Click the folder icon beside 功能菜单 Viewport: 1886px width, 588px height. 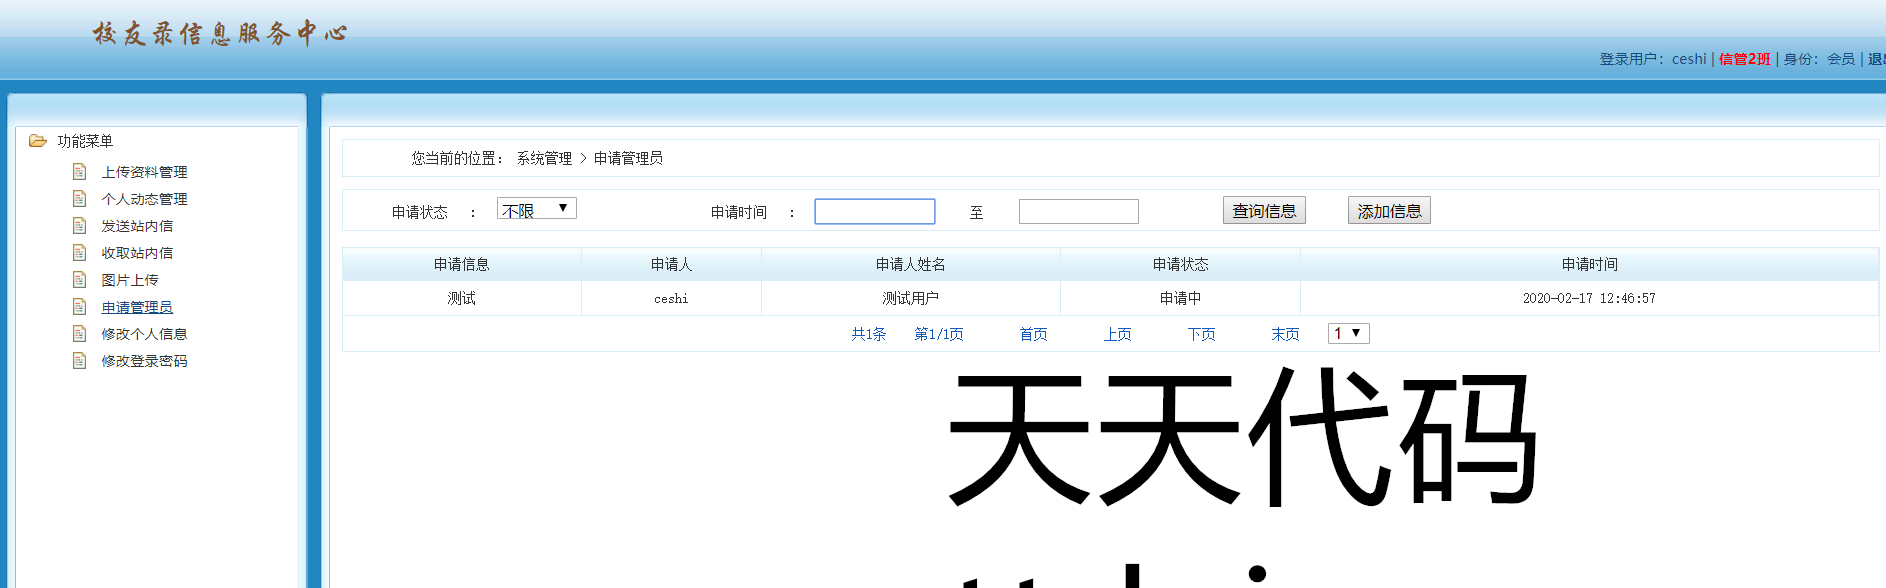tap(38, 141)
